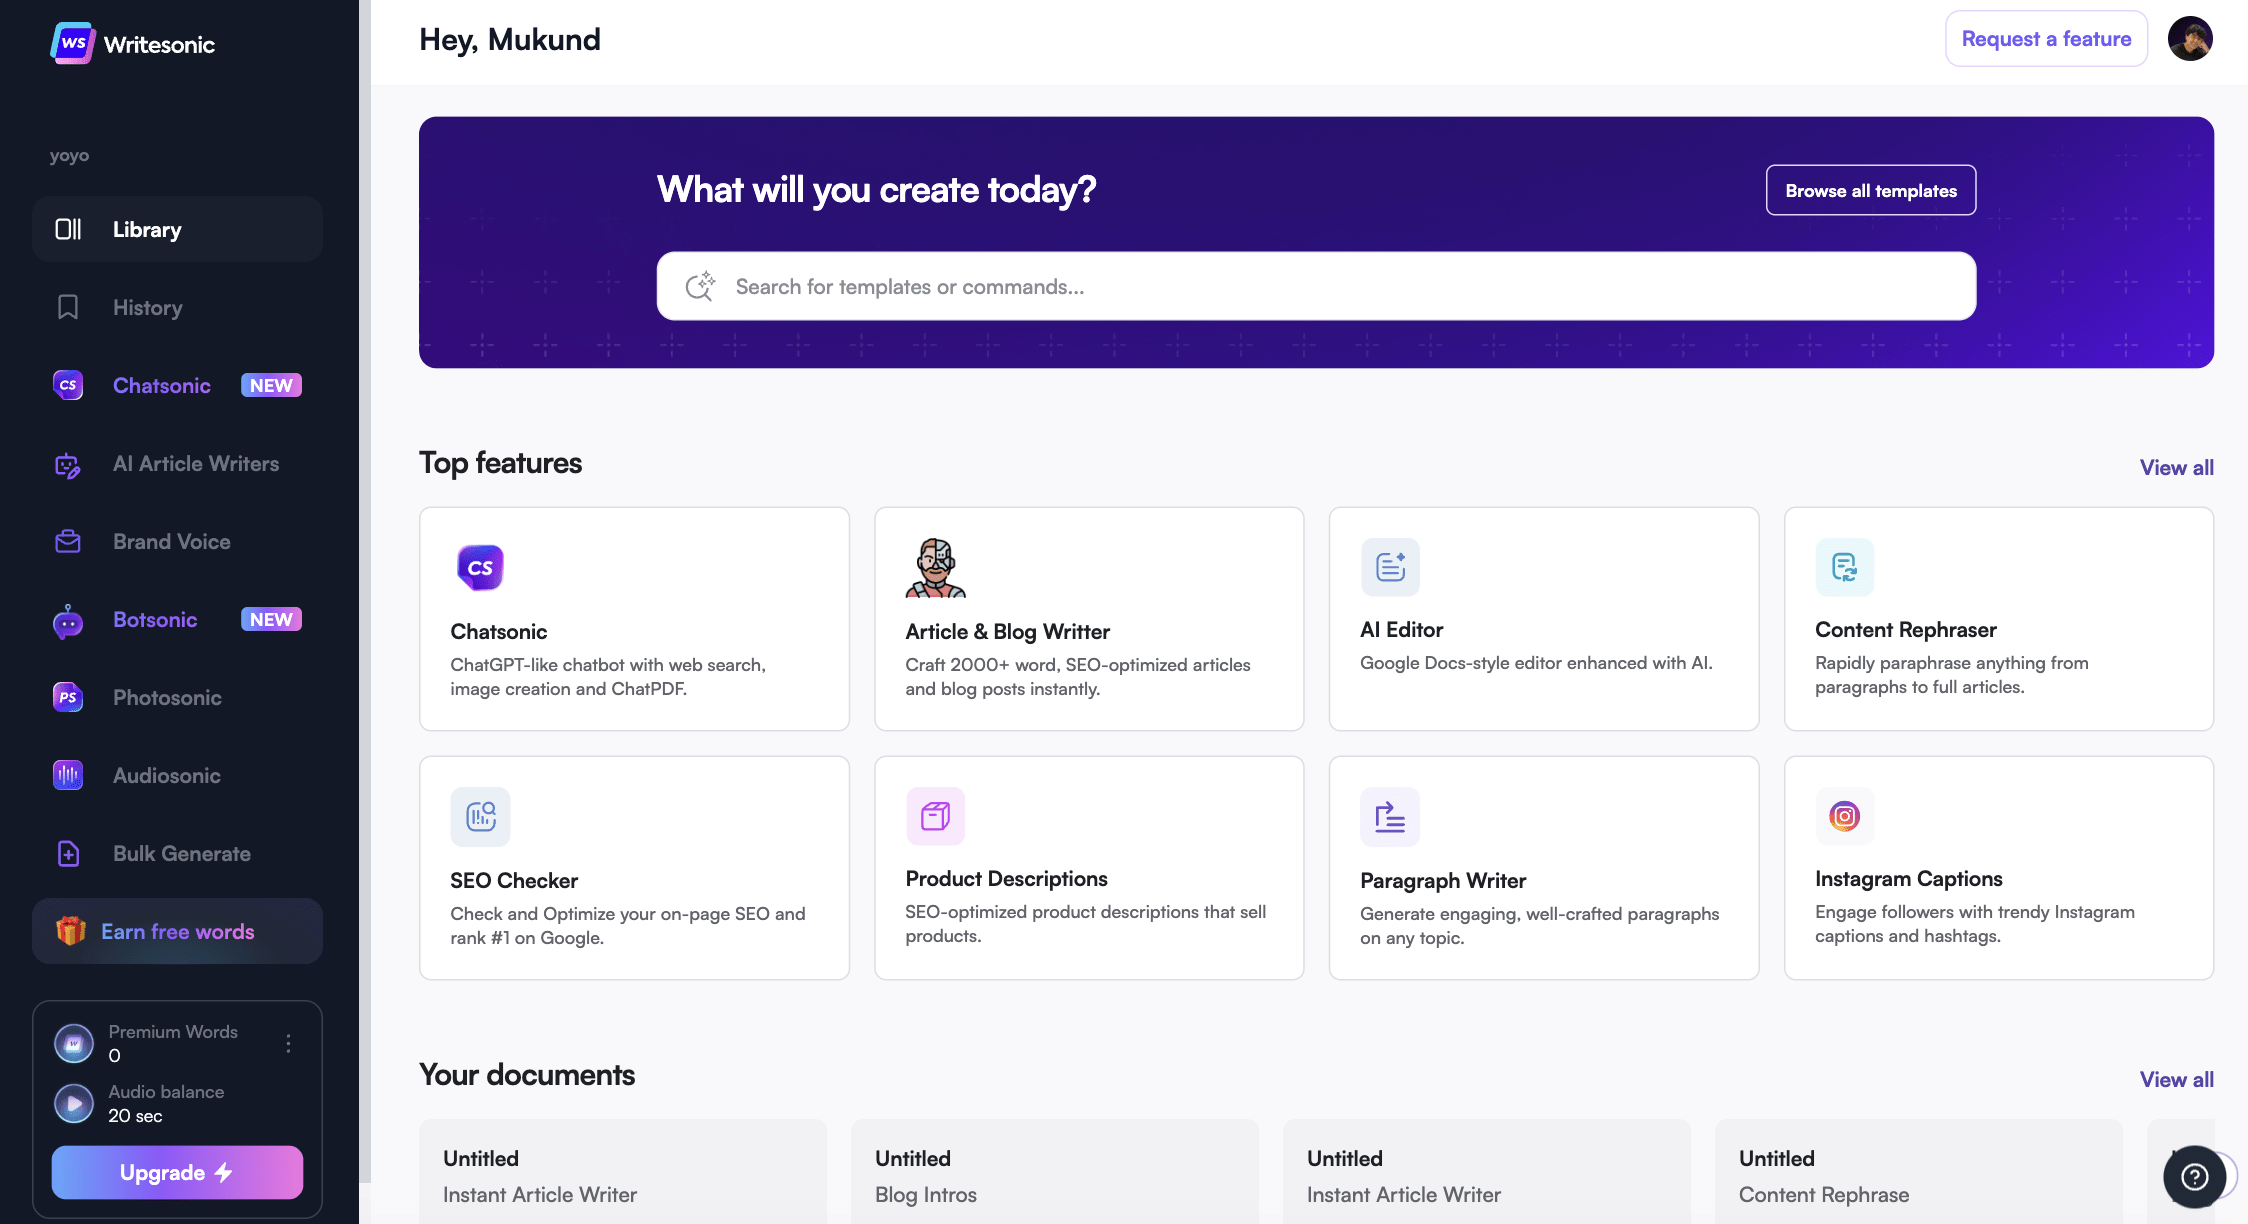The image size is (2248, 1224).
Task: Click the History bookmark icon
Action: pos(67,307)
